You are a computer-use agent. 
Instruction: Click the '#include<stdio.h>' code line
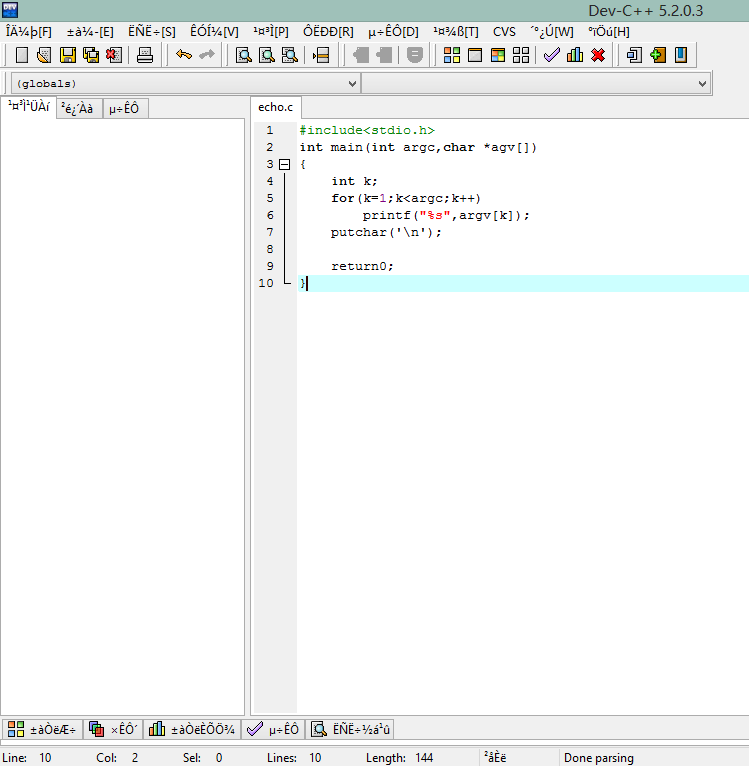click(367, 130)
